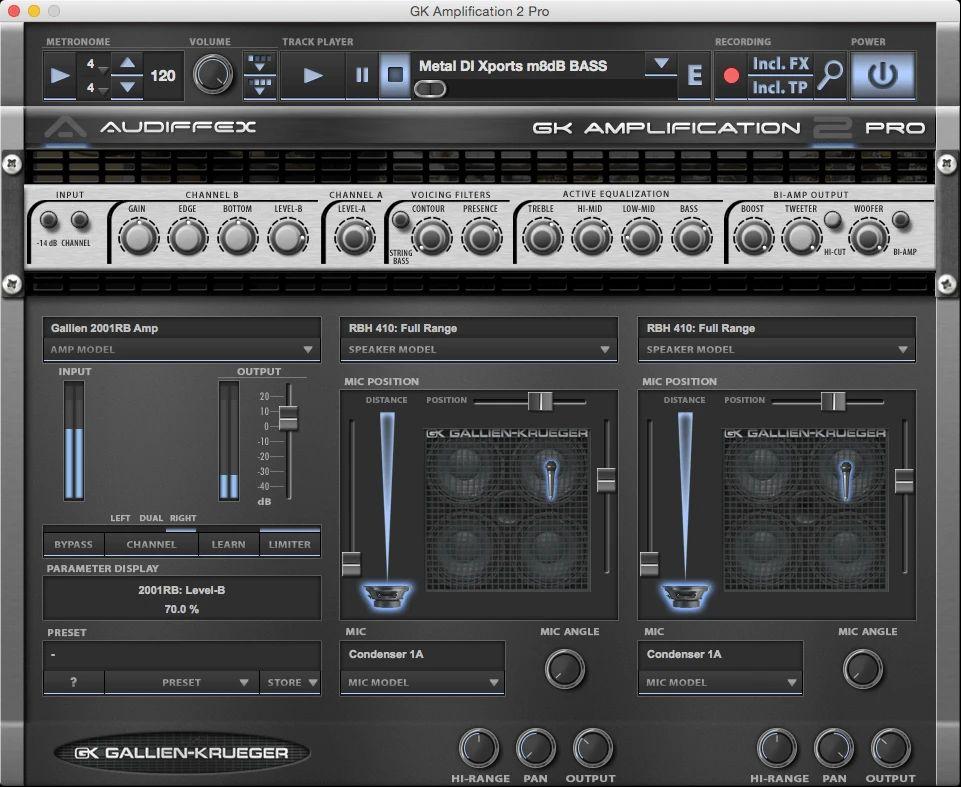Open the Amp Model dropdown
961x787 pixels.
(x=181, y=349)
